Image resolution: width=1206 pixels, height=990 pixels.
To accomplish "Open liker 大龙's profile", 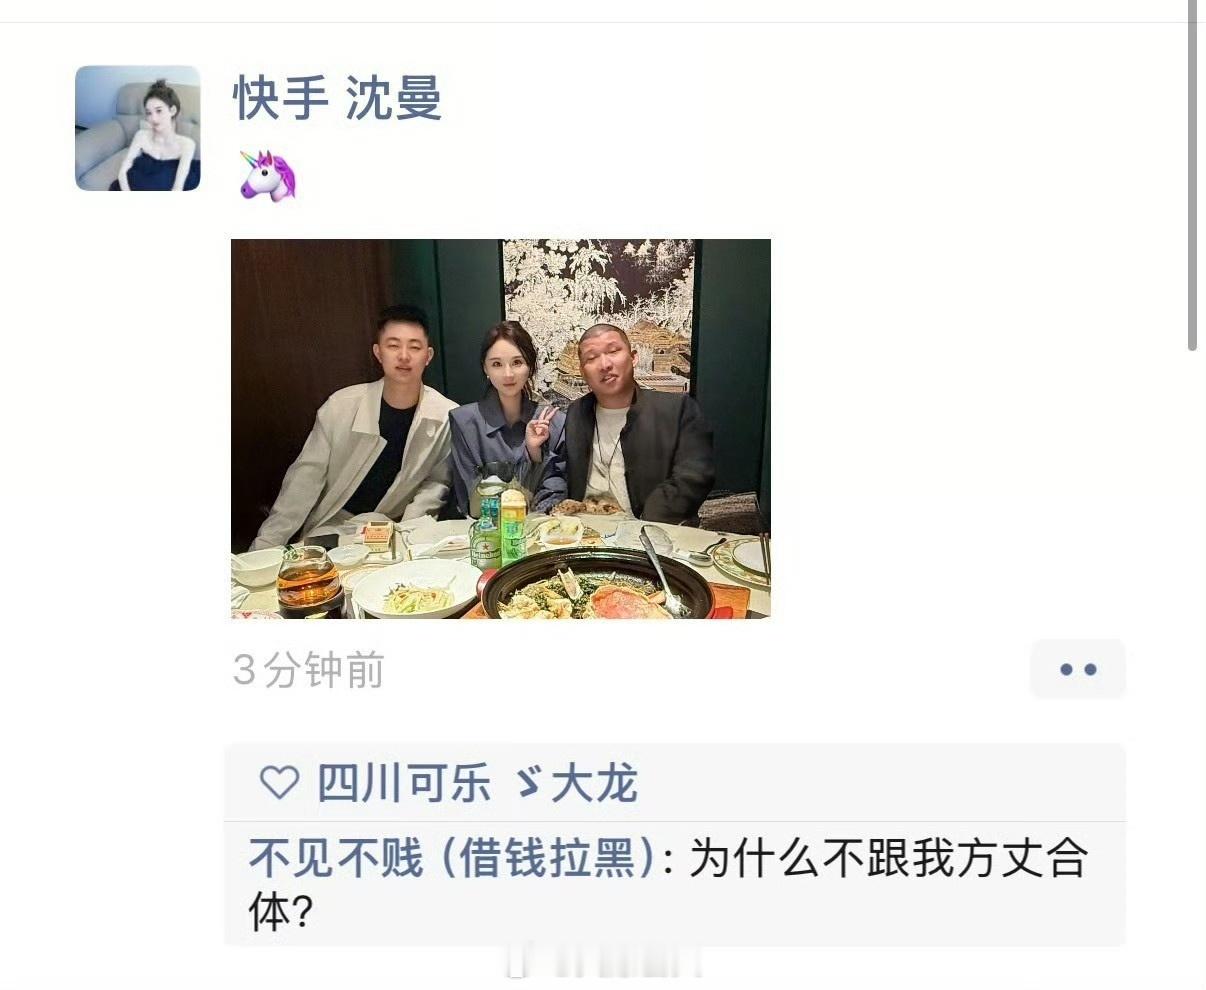I will (x=594, y=783).
